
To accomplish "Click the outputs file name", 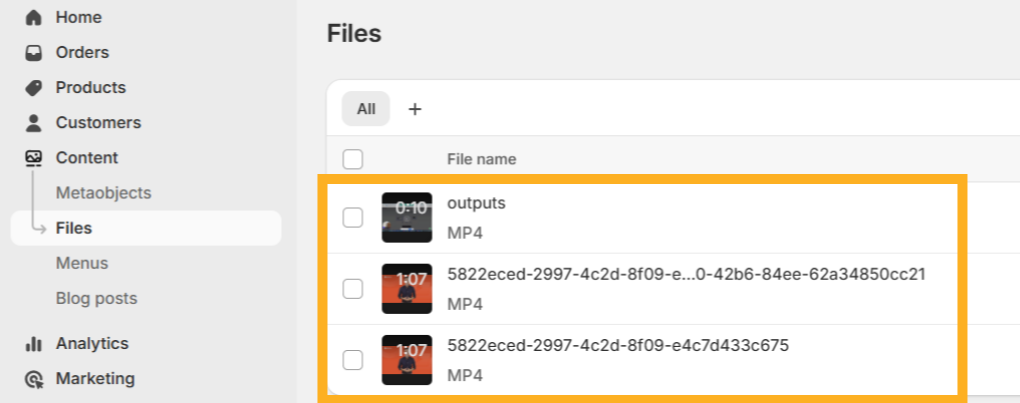I will (476, 203).
